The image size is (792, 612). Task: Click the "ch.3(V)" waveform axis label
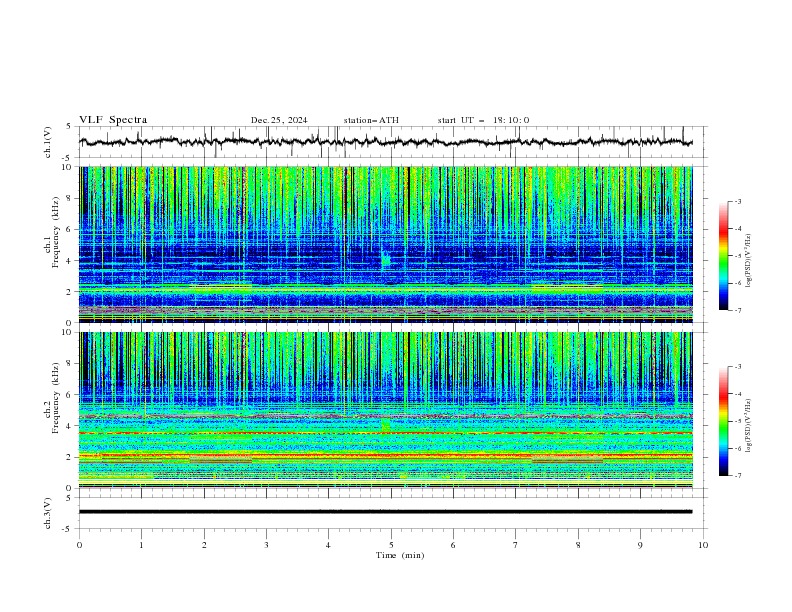48,513
